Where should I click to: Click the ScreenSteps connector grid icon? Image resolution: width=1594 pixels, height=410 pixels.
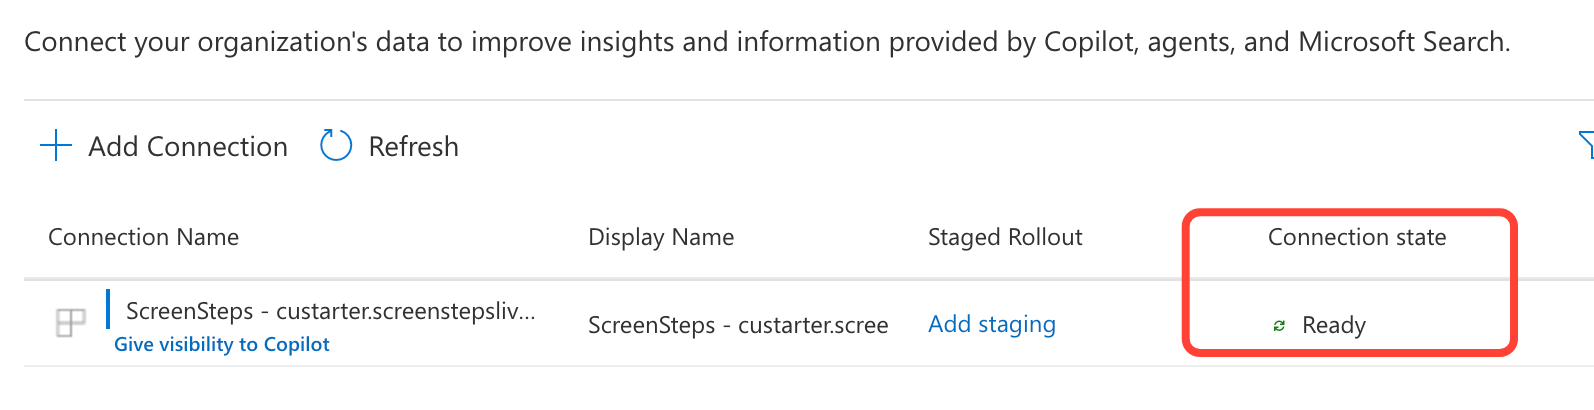(x=70, y=323)
